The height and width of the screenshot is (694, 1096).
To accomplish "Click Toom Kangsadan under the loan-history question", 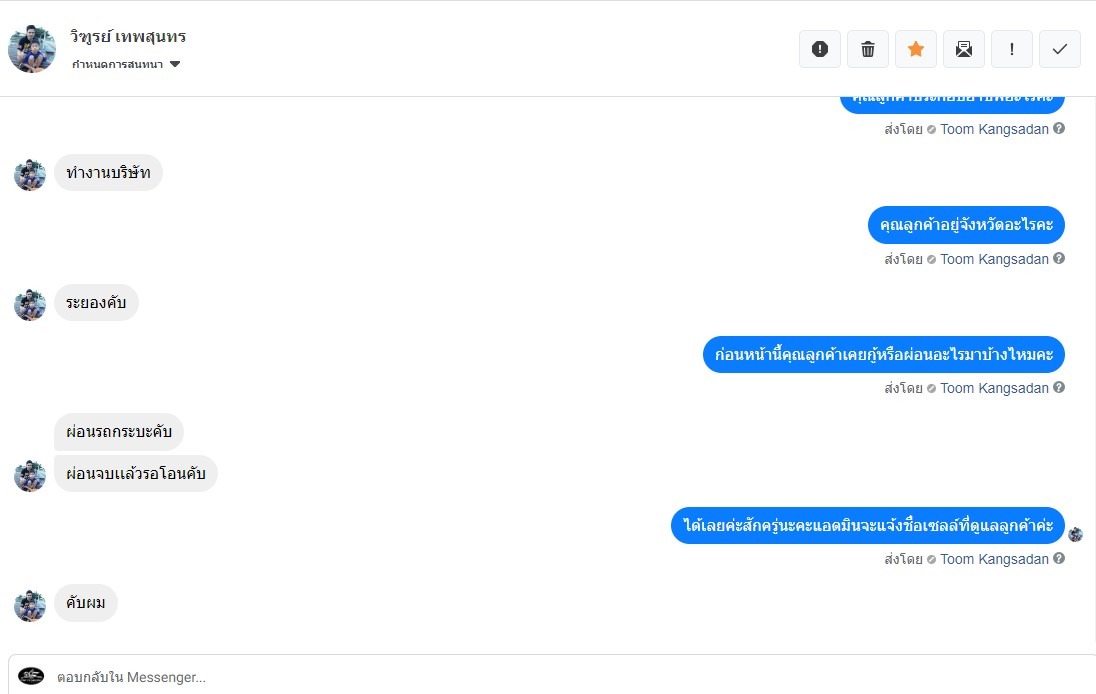I will click(x=994, y=388).
